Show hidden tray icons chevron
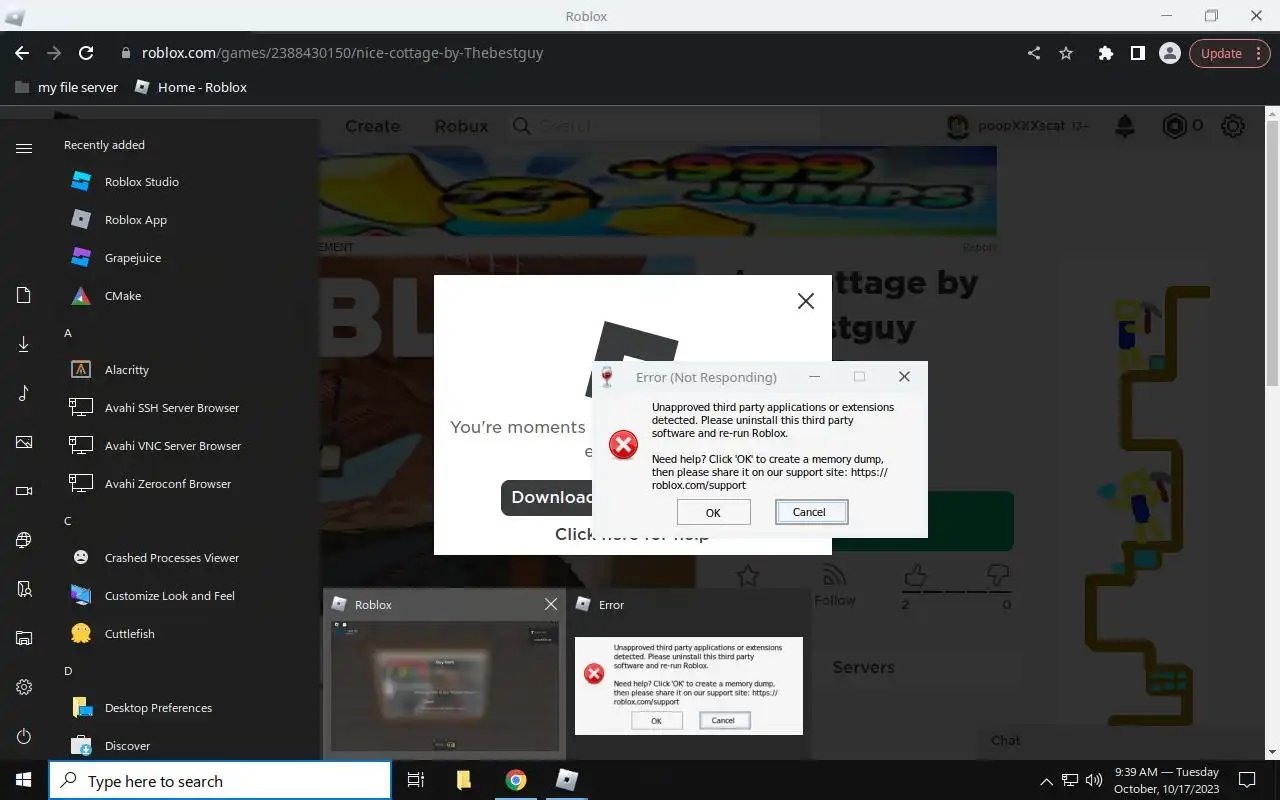Viewport: 1280px width, 800px height. [x=1046, y=781]
